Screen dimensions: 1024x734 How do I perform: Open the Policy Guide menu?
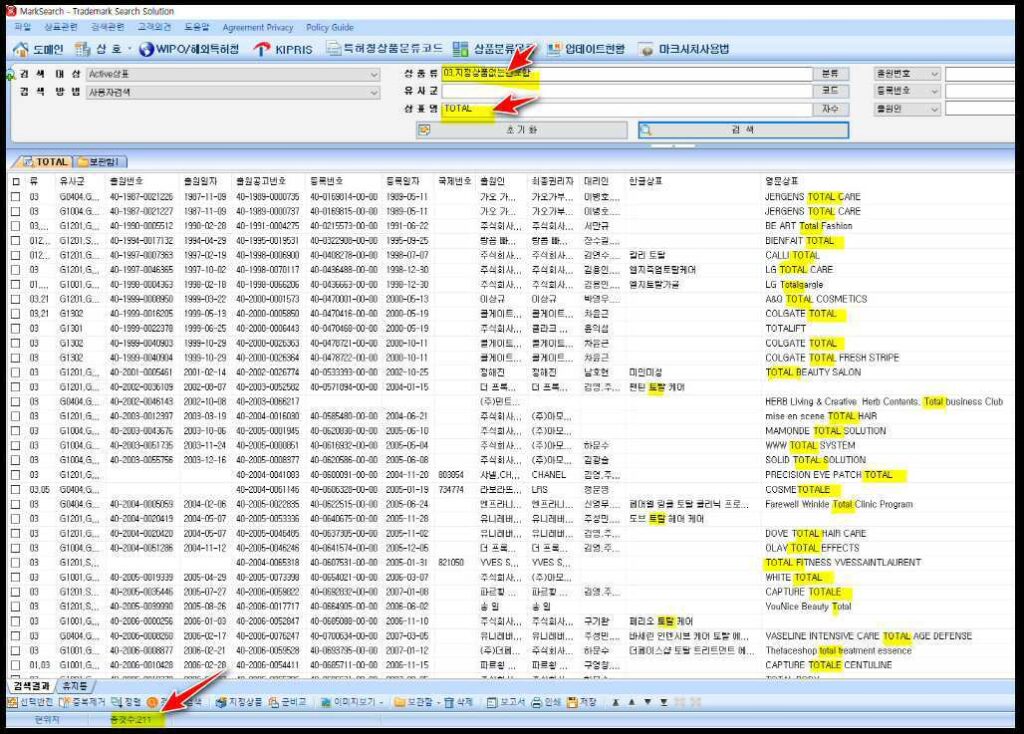tap(330, 27)
